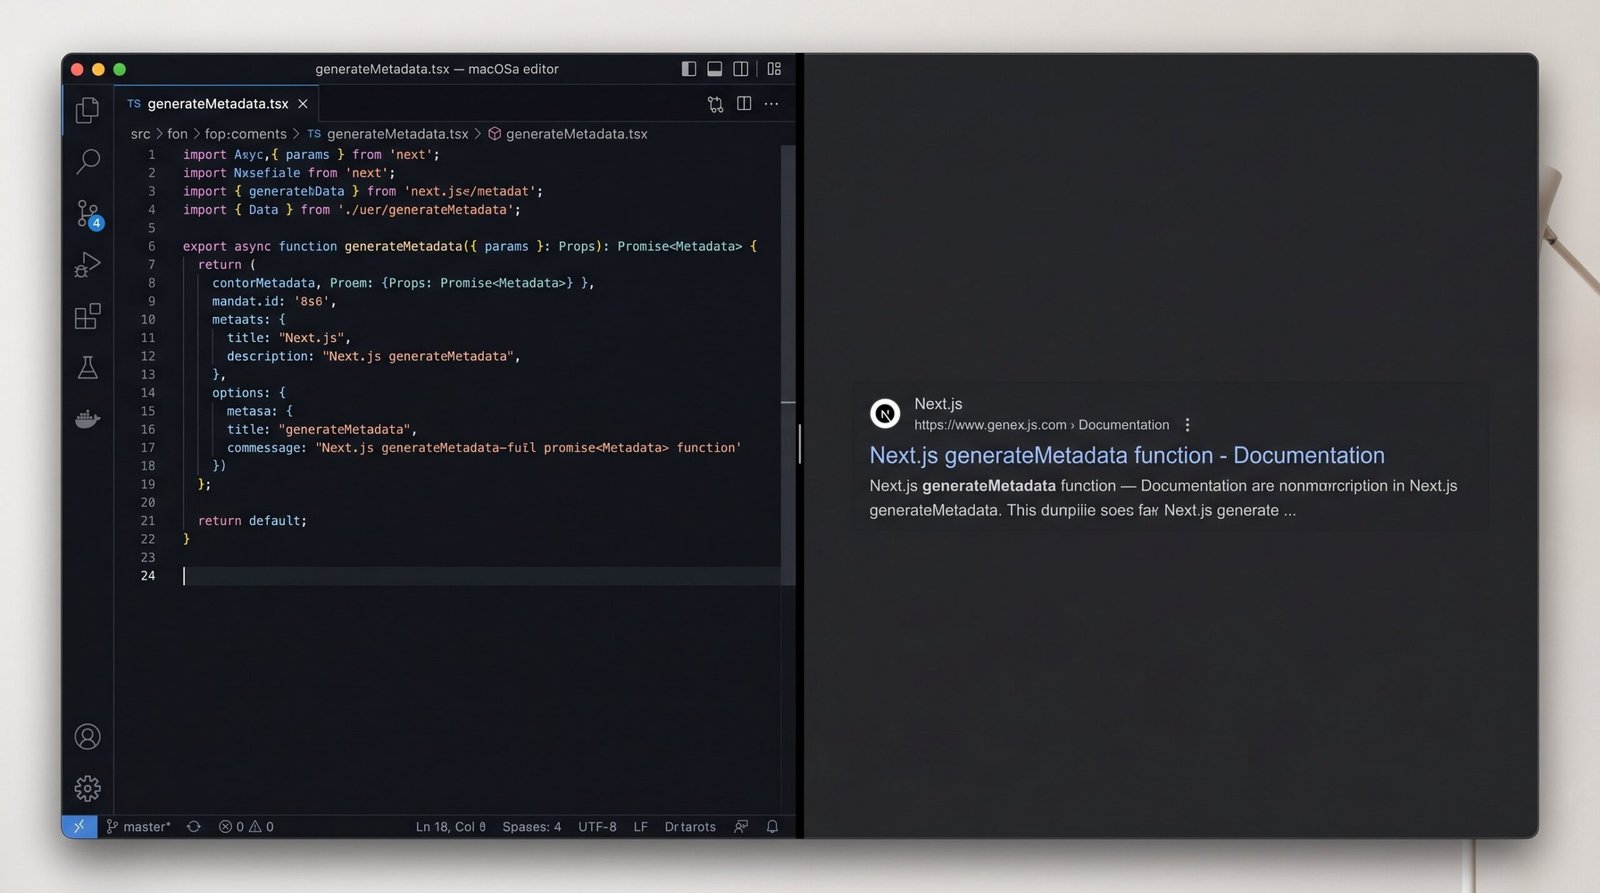Image resolution: width=1600 pixels, height=893 pixels.
Task: Click the 'options: {' code line
Action: [x=249, y=393]
